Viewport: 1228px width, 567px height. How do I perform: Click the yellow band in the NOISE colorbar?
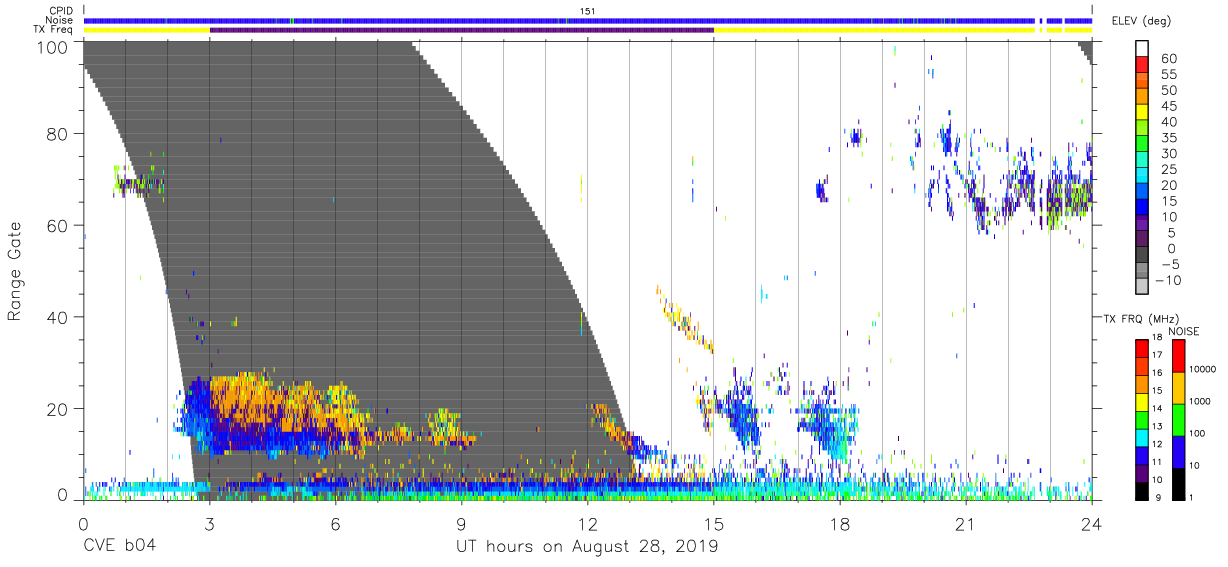(1178, 388)
